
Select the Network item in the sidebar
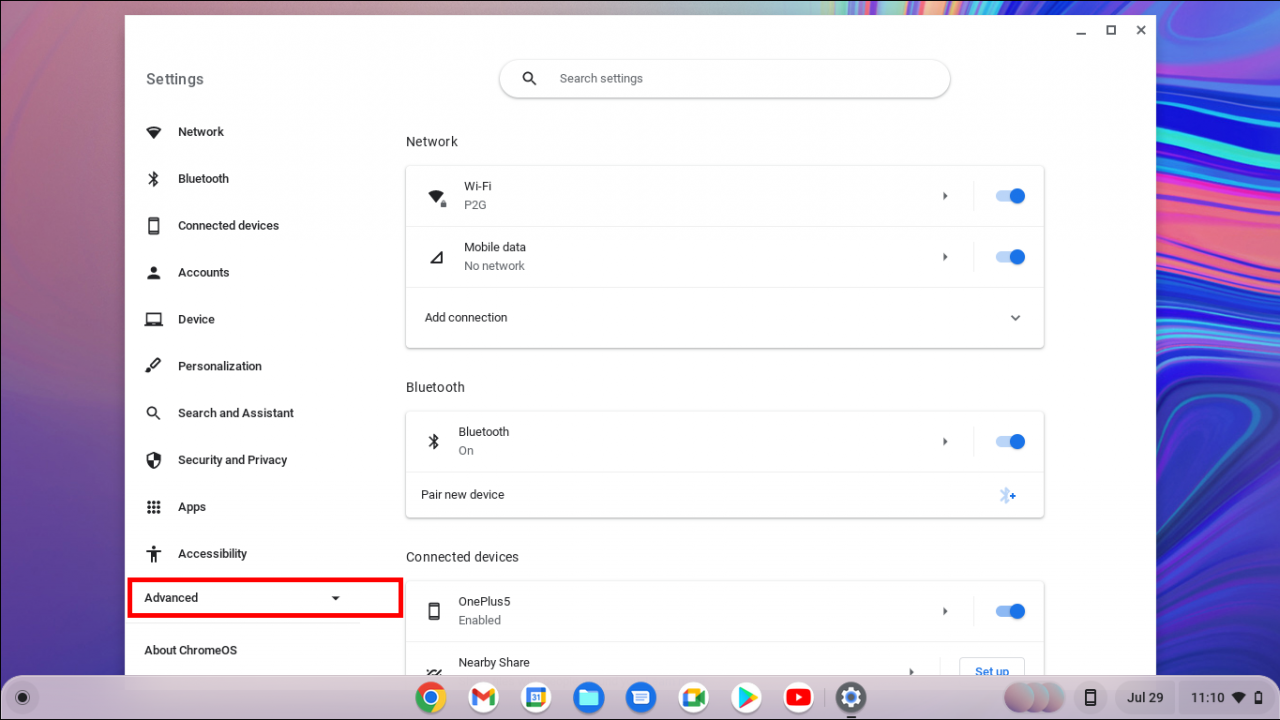tap(200, 131)
